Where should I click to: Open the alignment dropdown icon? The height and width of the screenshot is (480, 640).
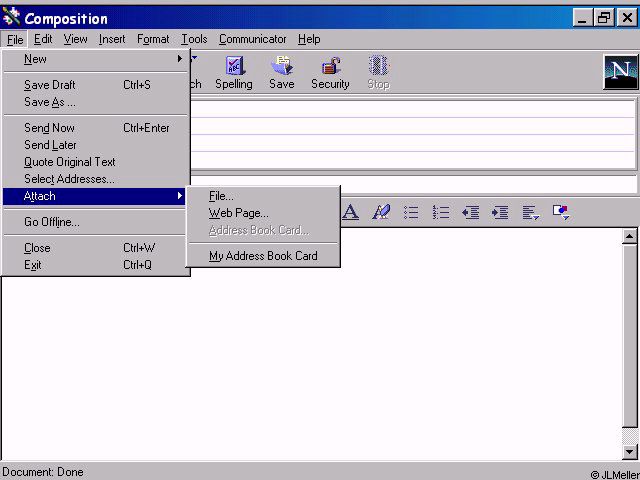531,212
